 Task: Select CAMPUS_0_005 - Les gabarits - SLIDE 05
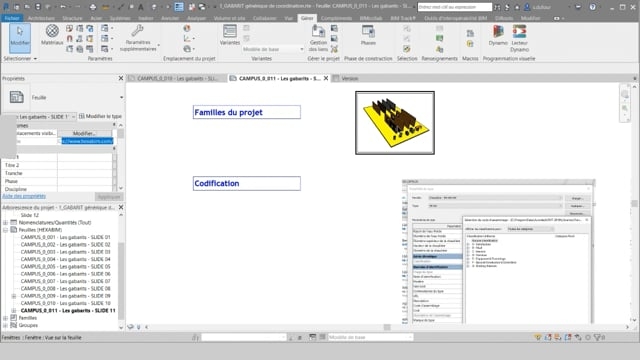(x=65, y=267)
